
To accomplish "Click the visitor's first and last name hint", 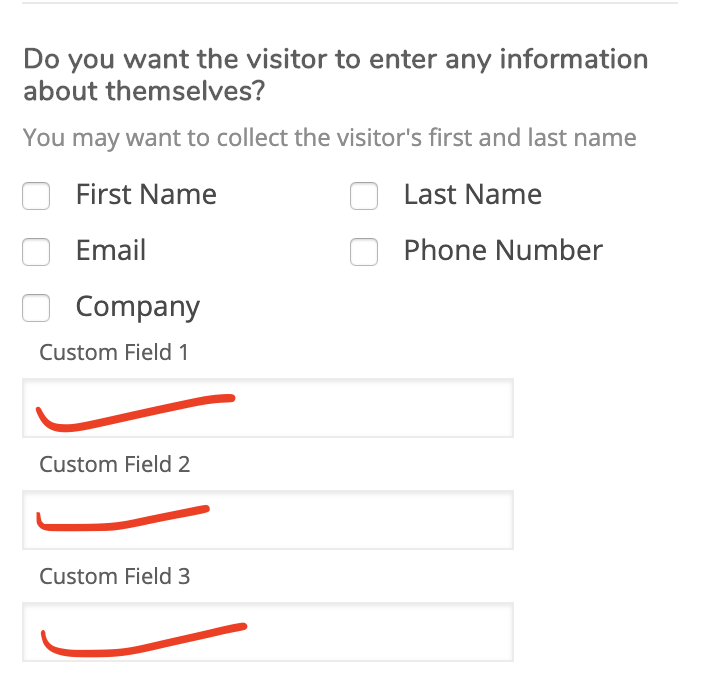I will click(330, 138).
